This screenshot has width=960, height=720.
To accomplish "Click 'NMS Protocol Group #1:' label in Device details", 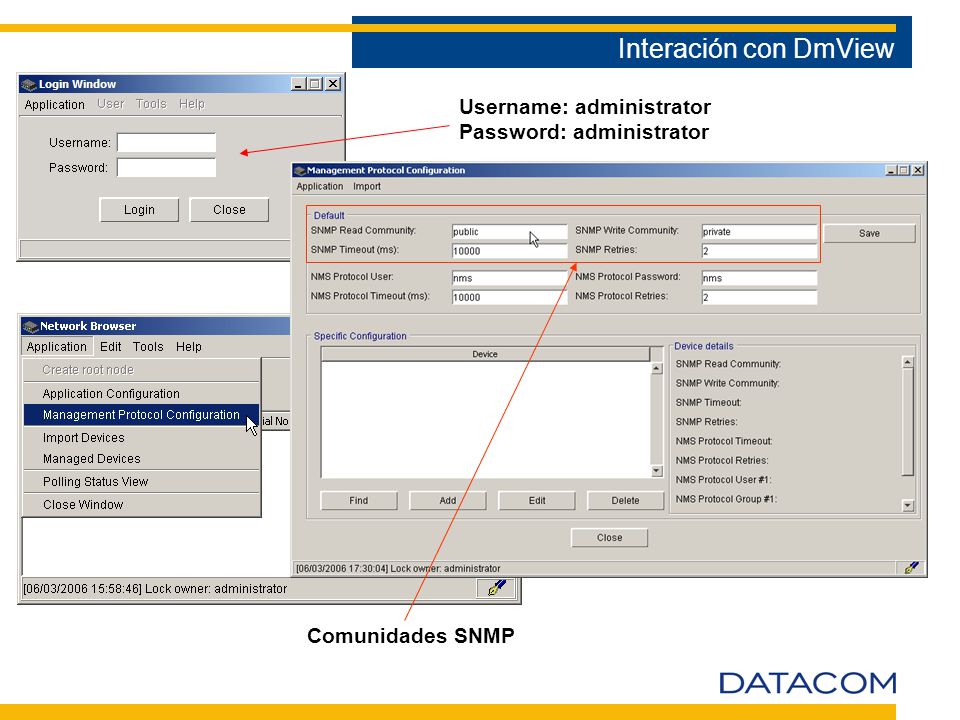I will (726, 499).
